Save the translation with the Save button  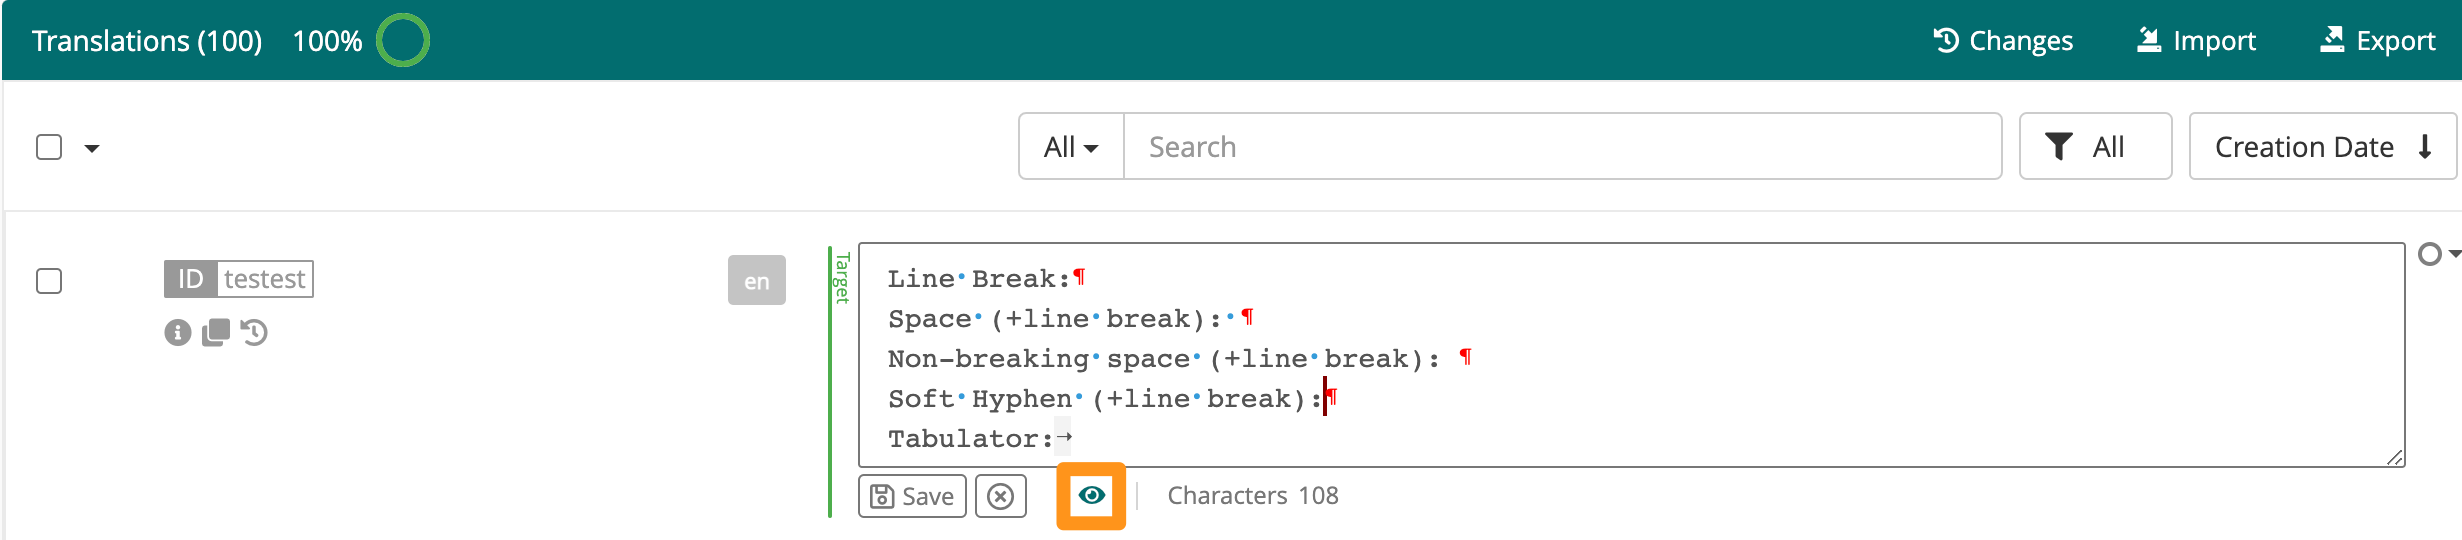tap(912, 496)
